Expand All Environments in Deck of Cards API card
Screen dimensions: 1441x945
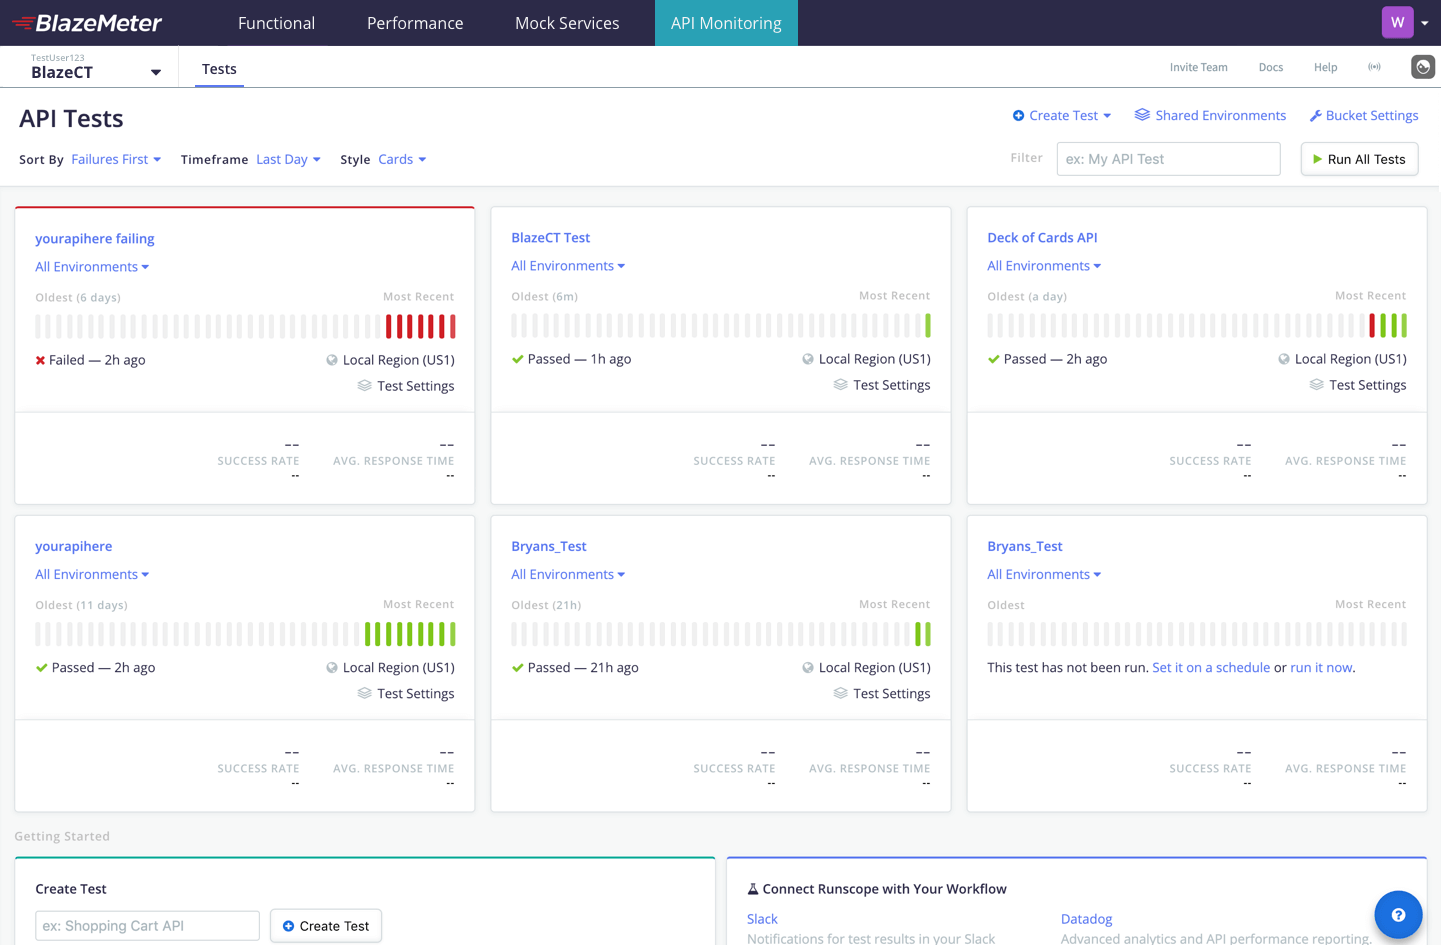1044,266
